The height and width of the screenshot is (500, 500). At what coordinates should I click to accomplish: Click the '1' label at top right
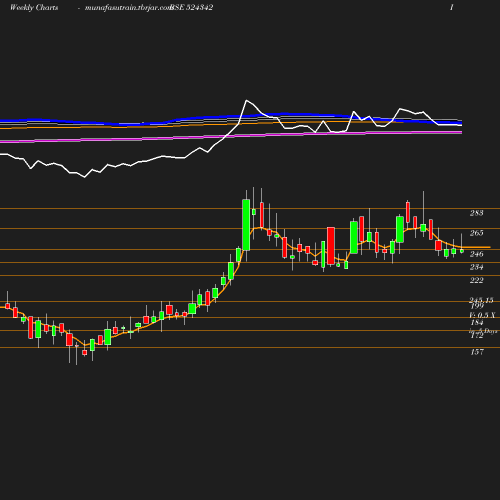[452, 8]
